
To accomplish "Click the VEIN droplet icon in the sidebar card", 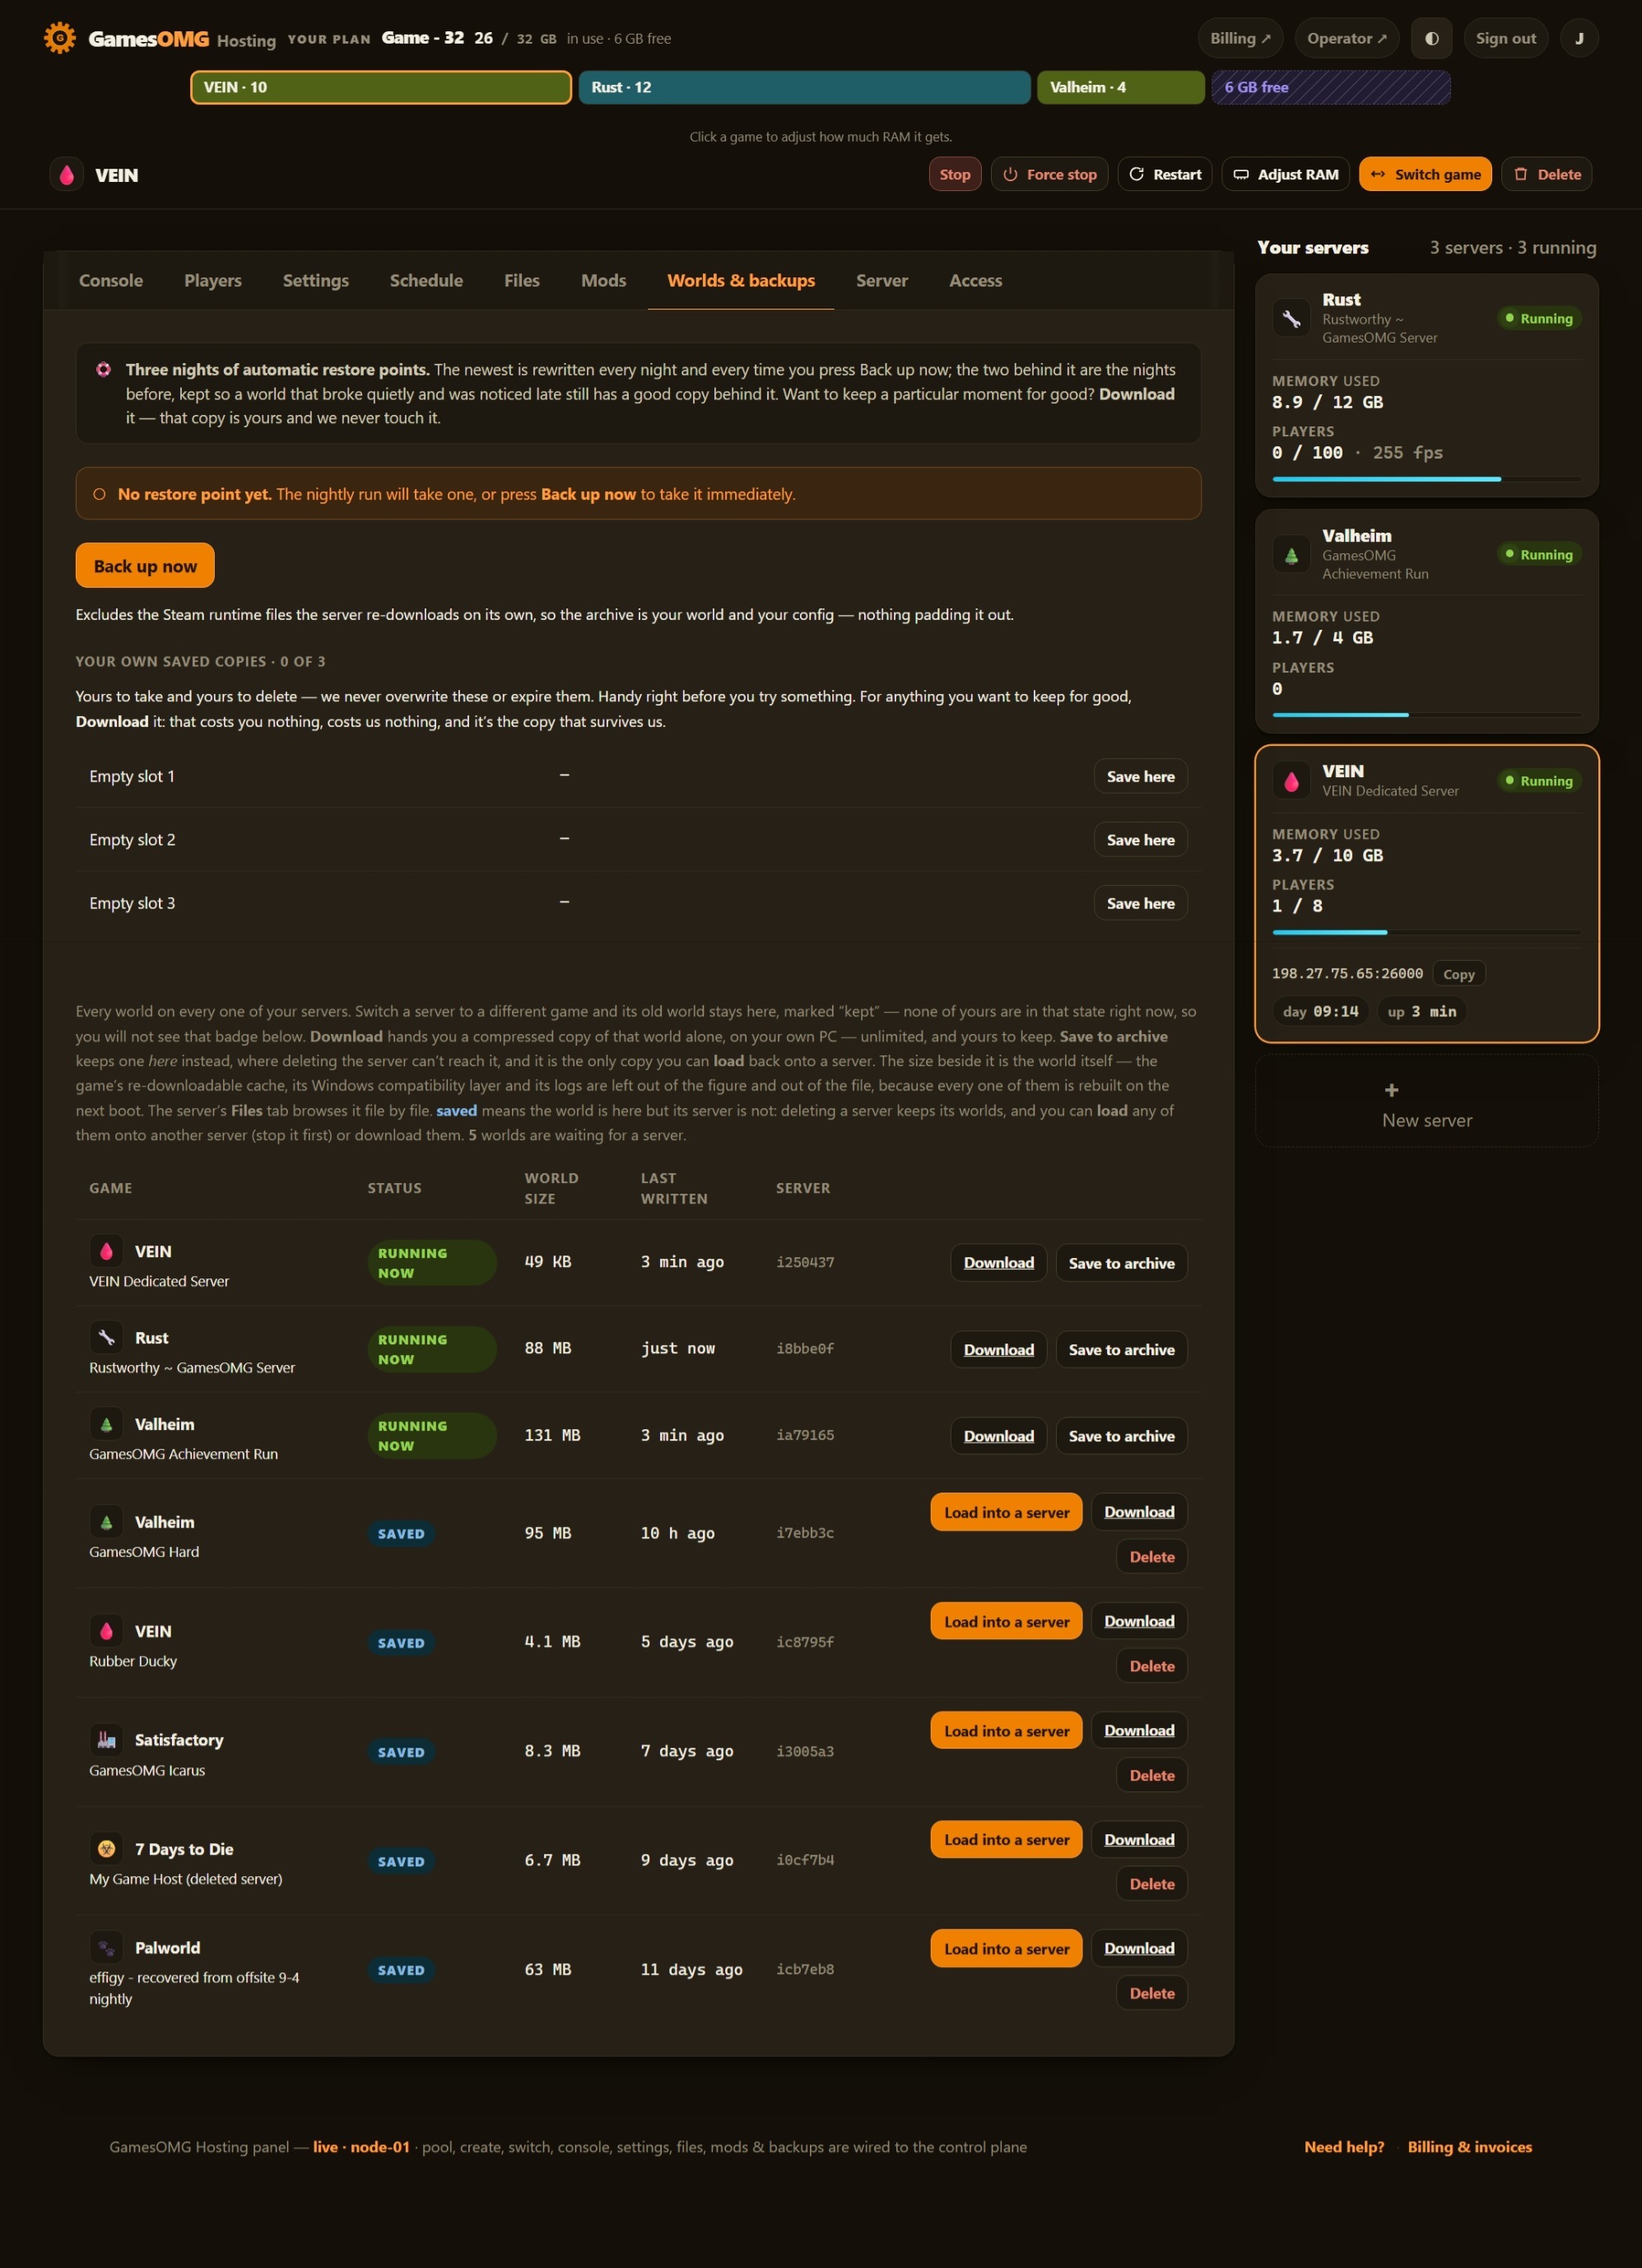I will tap(1291, 780).
